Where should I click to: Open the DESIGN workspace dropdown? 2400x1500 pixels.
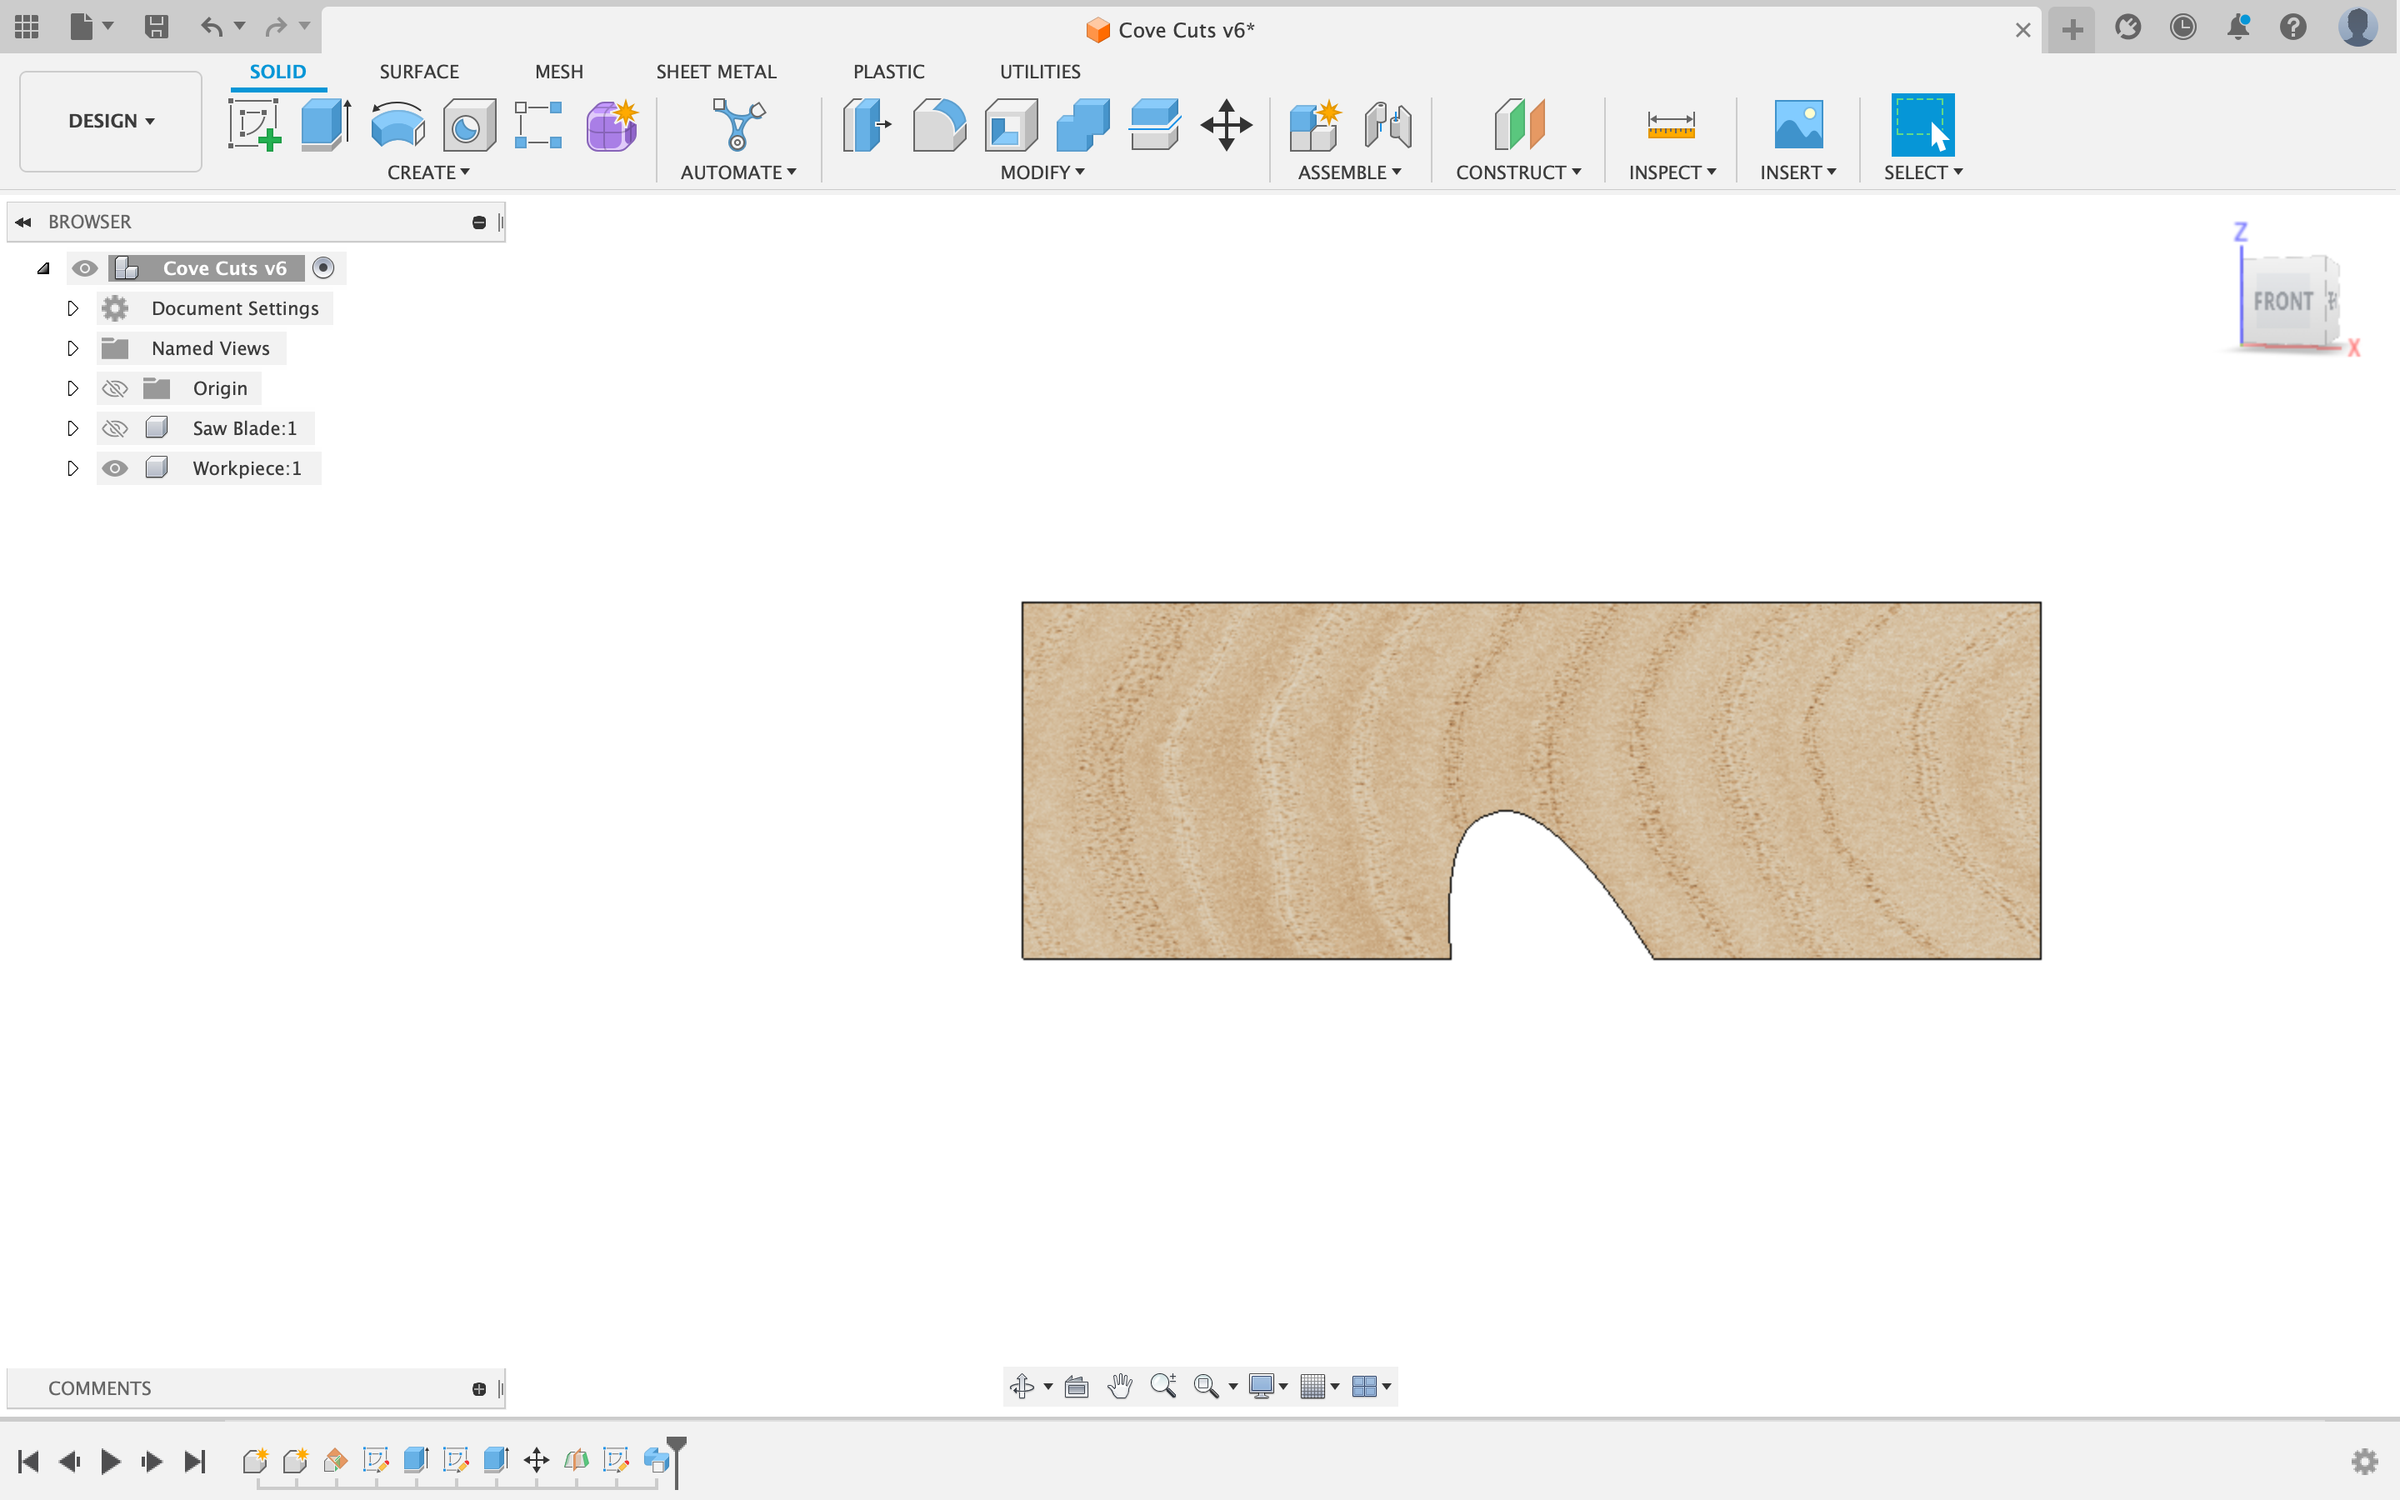[110, 121]
